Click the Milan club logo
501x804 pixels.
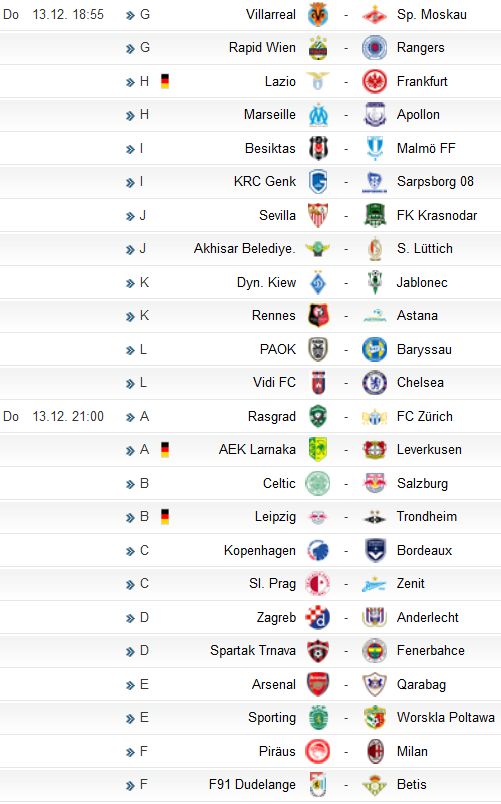tap(375, 752)
